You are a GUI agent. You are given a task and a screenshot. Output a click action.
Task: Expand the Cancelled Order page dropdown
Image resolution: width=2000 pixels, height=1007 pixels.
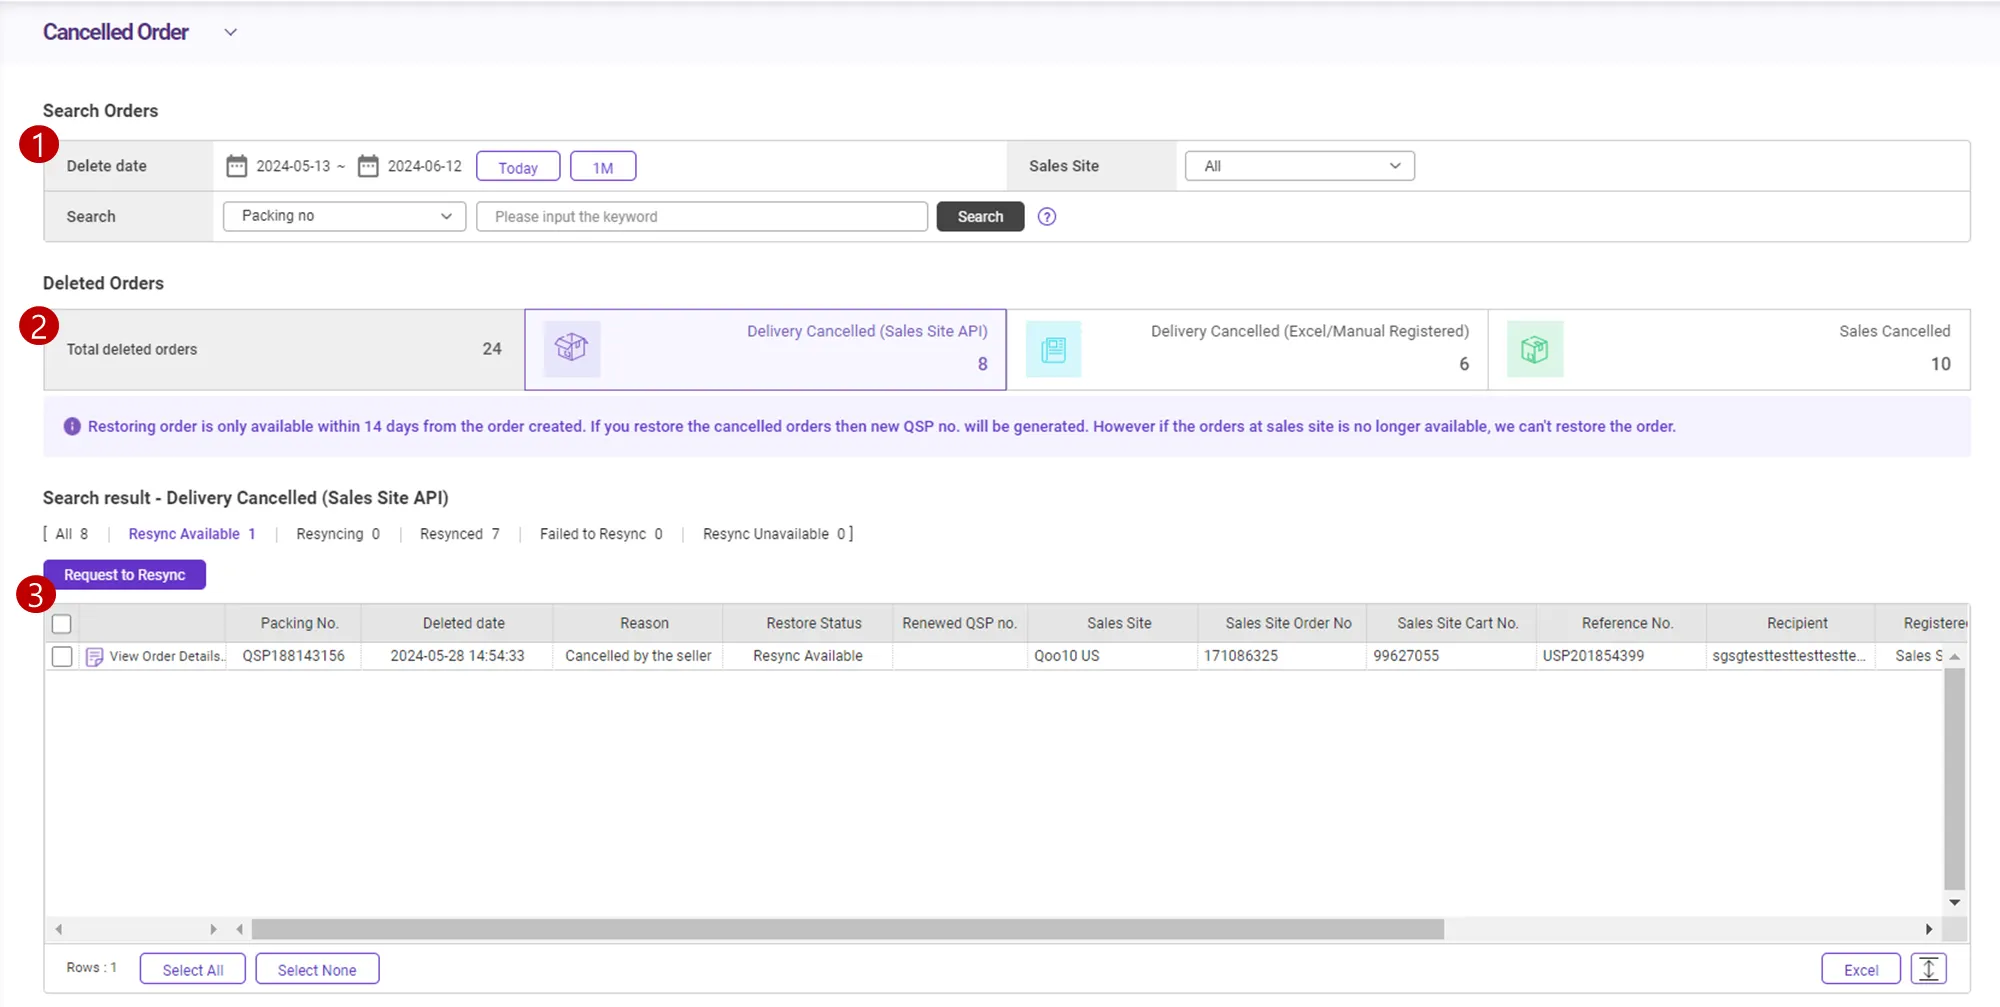231,33
